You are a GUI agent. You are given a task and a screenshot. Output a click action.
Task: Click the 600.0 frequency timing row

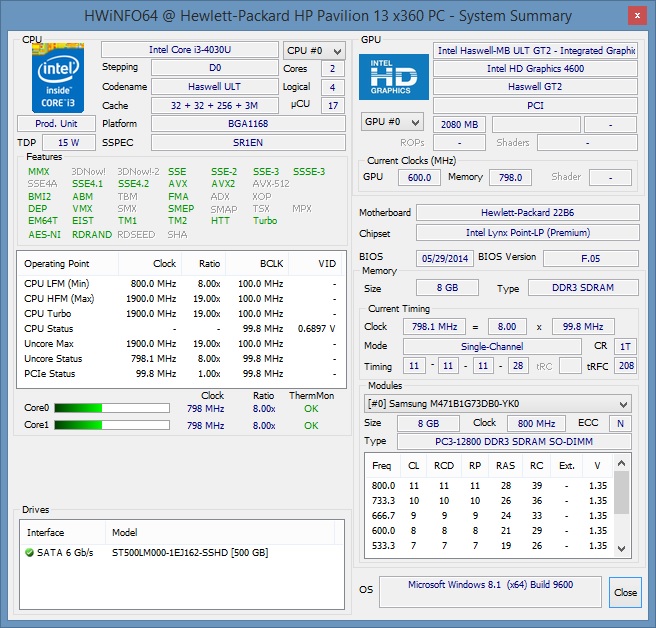click(x=489, y=531)
